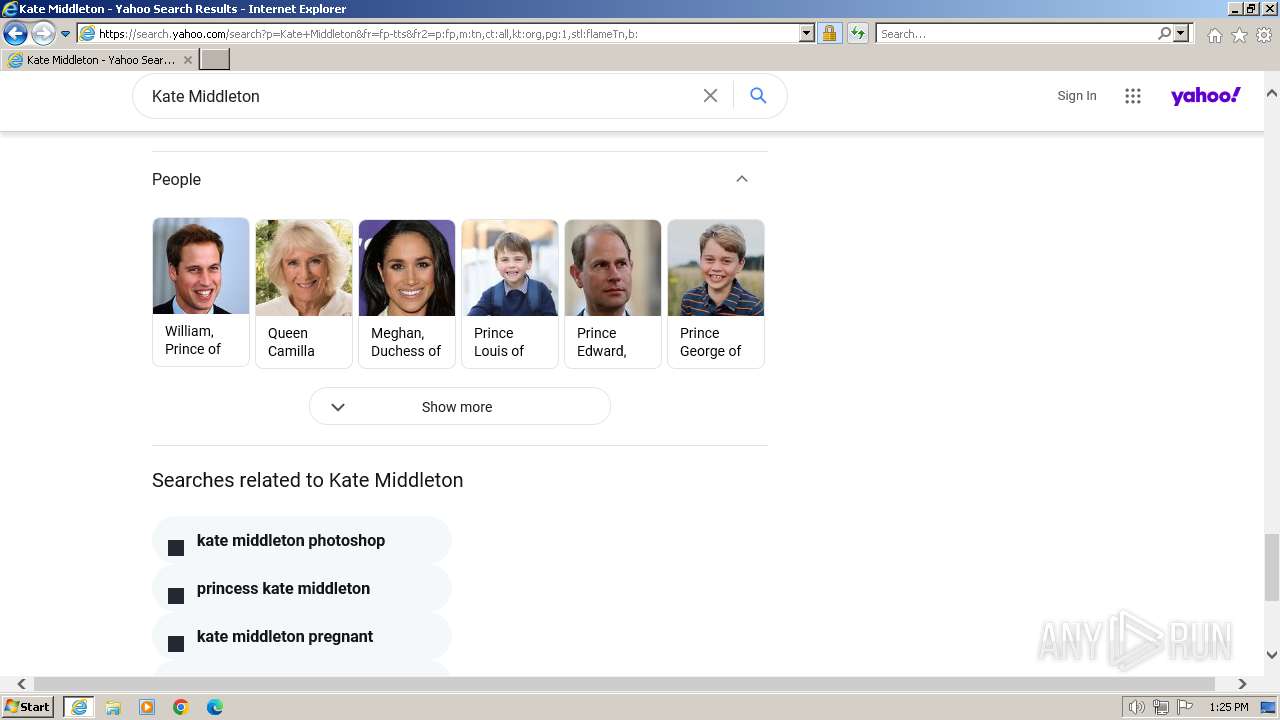Open the recent pages dropdown arrow
This screenshot has width=1280, height=720.
coord(66,34)
